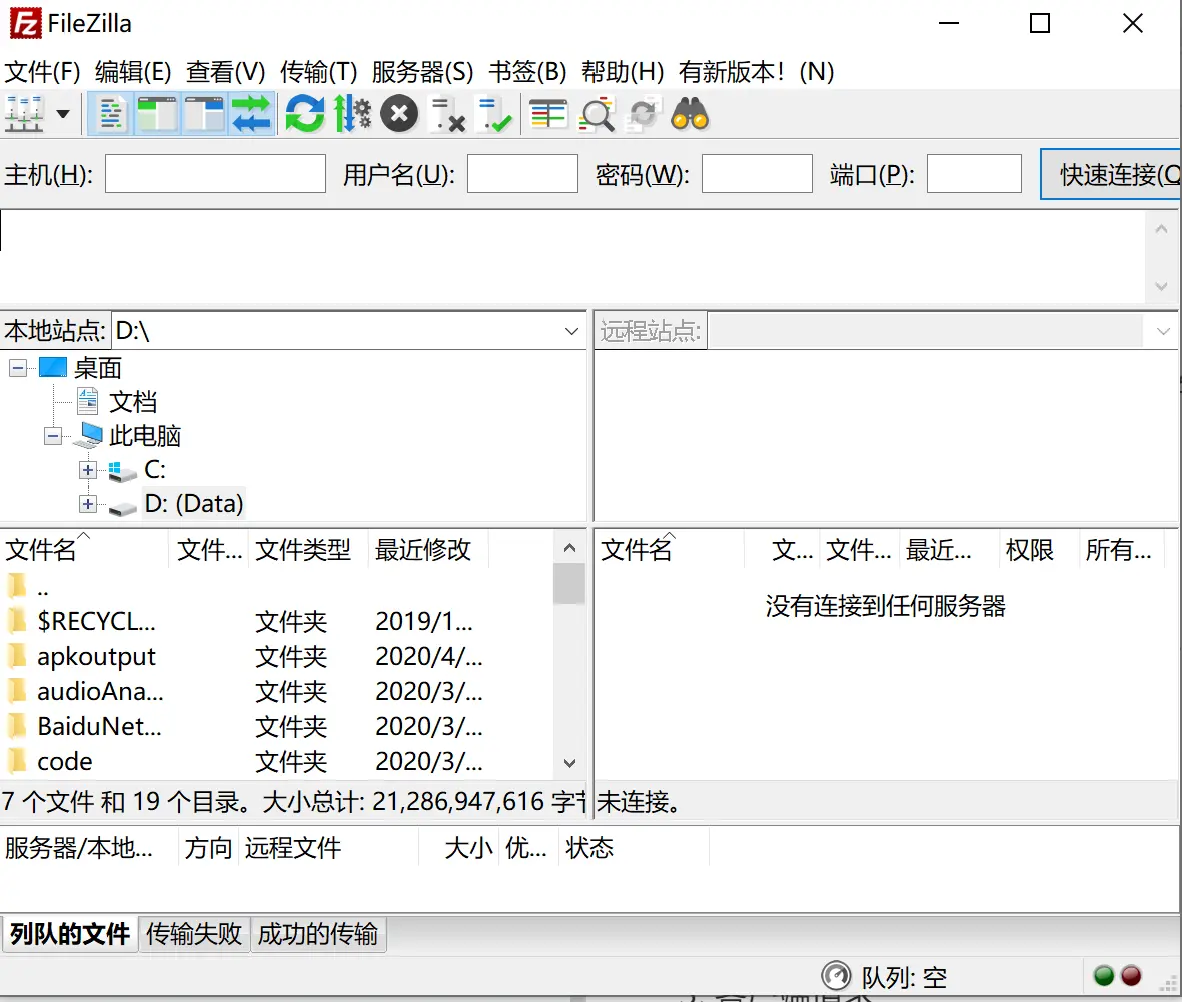This screenshot has height=1002, width=1182.
Task: Sort remote list by 权限 column
Action: click(x=1037, y=550)
